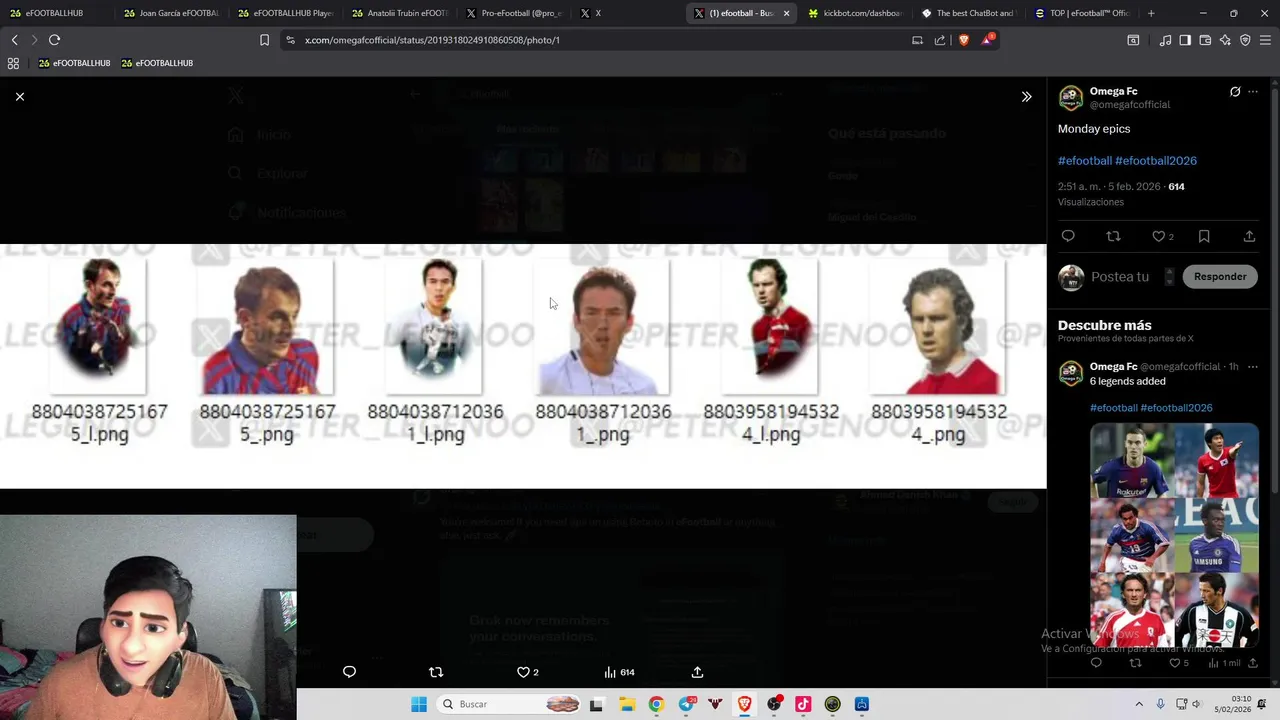The height and width of the screenshot is (720, 1280).
Task: Collapse the side panel with double-chevron icon
Action: coord(1026,96)
